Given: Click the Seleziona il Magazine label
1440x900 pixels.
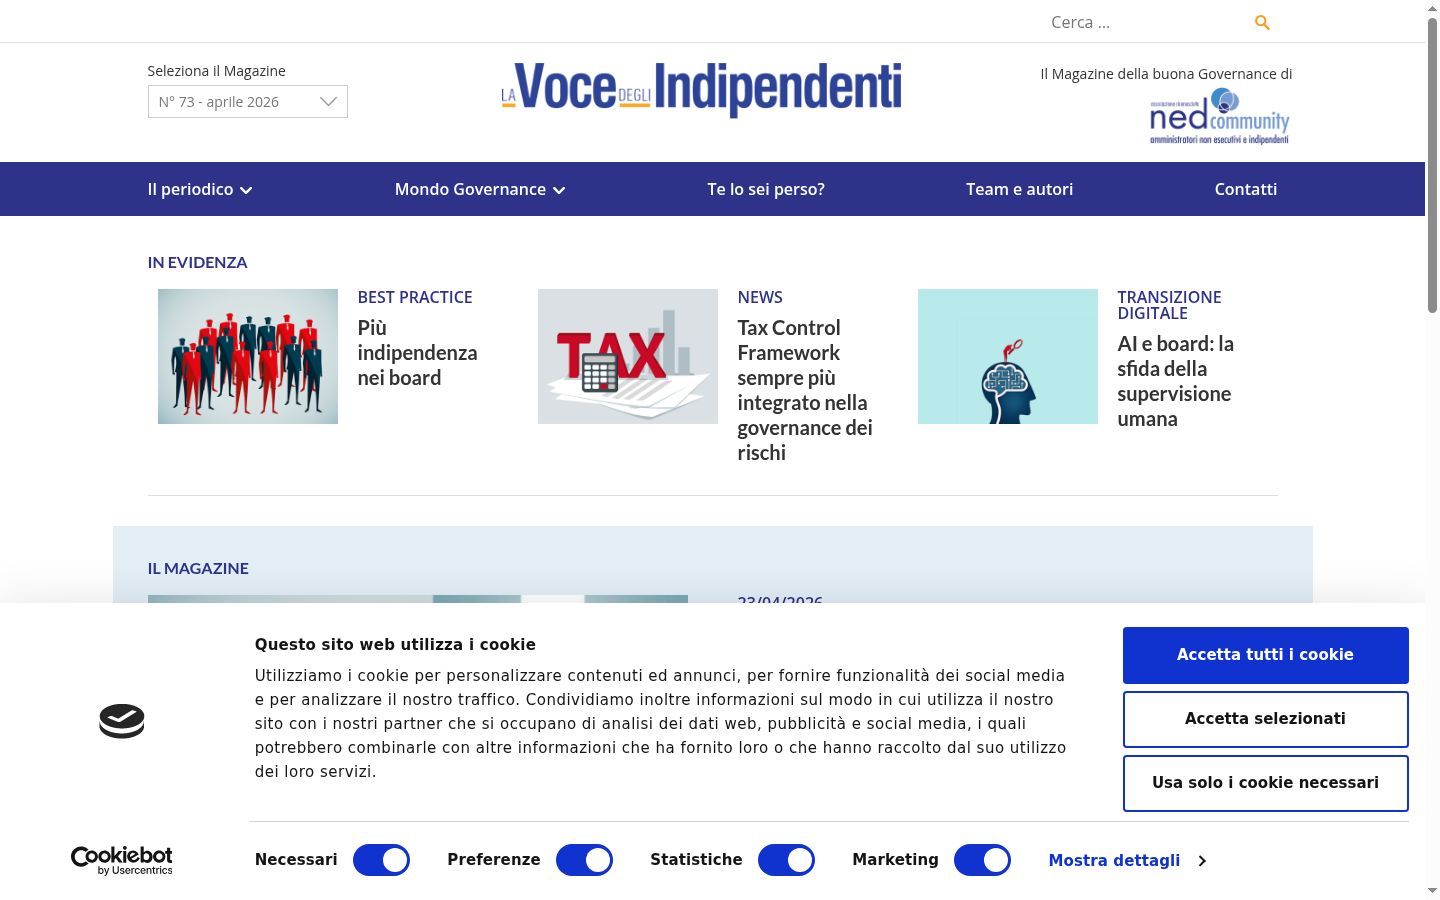Looking at the screenshot, I should [x=216, y=71].
